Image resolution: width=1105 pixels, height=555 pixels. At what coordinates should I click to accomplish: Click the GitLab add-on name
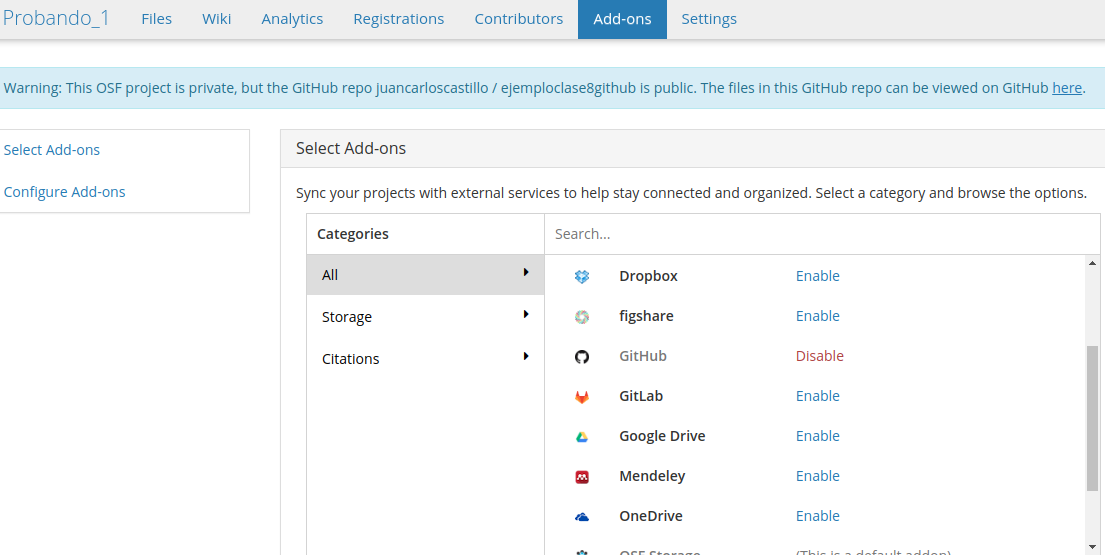point(641,396)
